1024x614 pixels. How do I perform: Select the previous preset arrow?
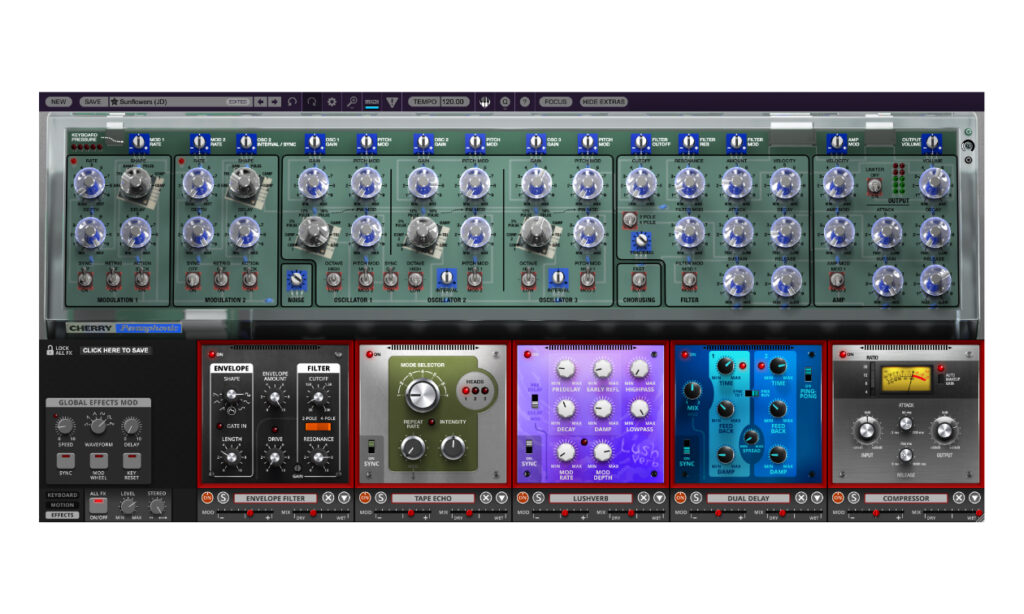[261, 102]
